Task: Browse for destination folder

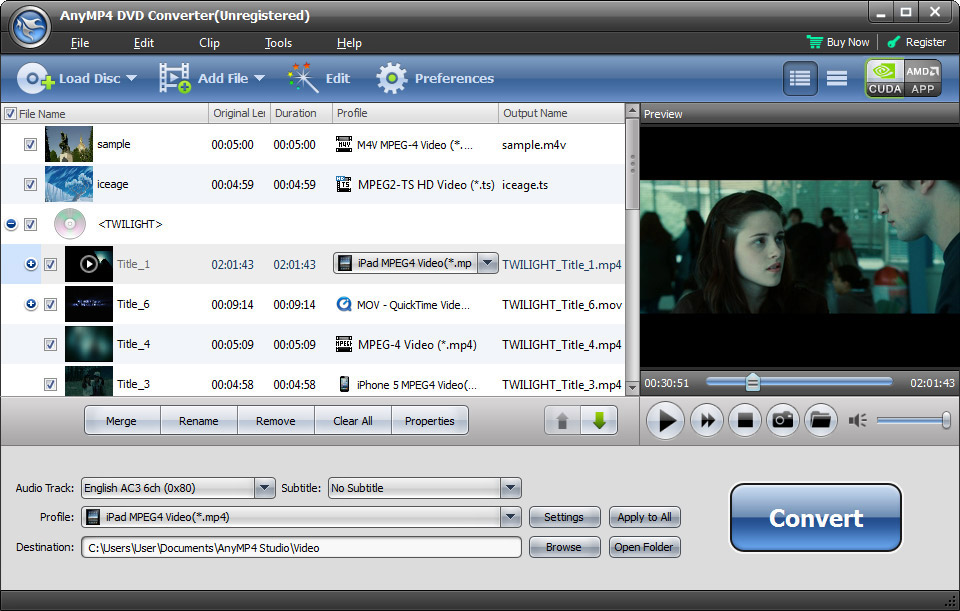Action: [564, 547]
